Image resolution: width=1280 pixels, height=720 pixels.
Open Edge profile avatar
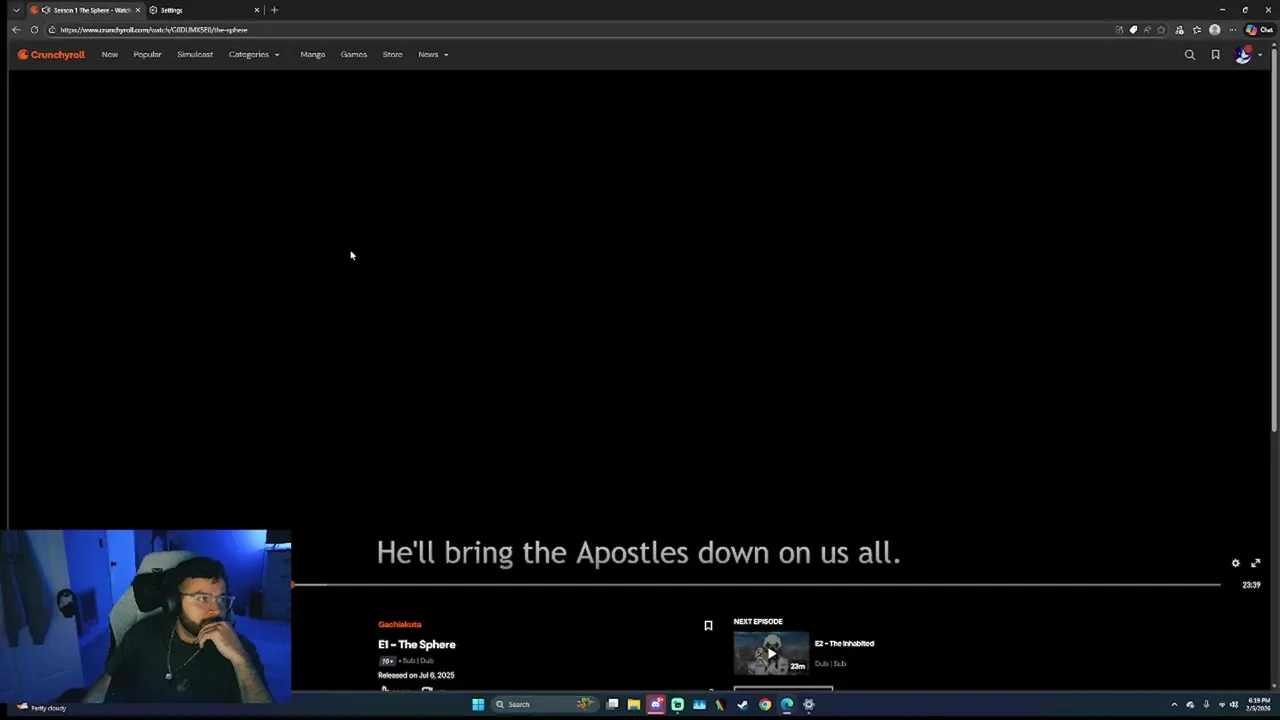tap(1215, 30)
